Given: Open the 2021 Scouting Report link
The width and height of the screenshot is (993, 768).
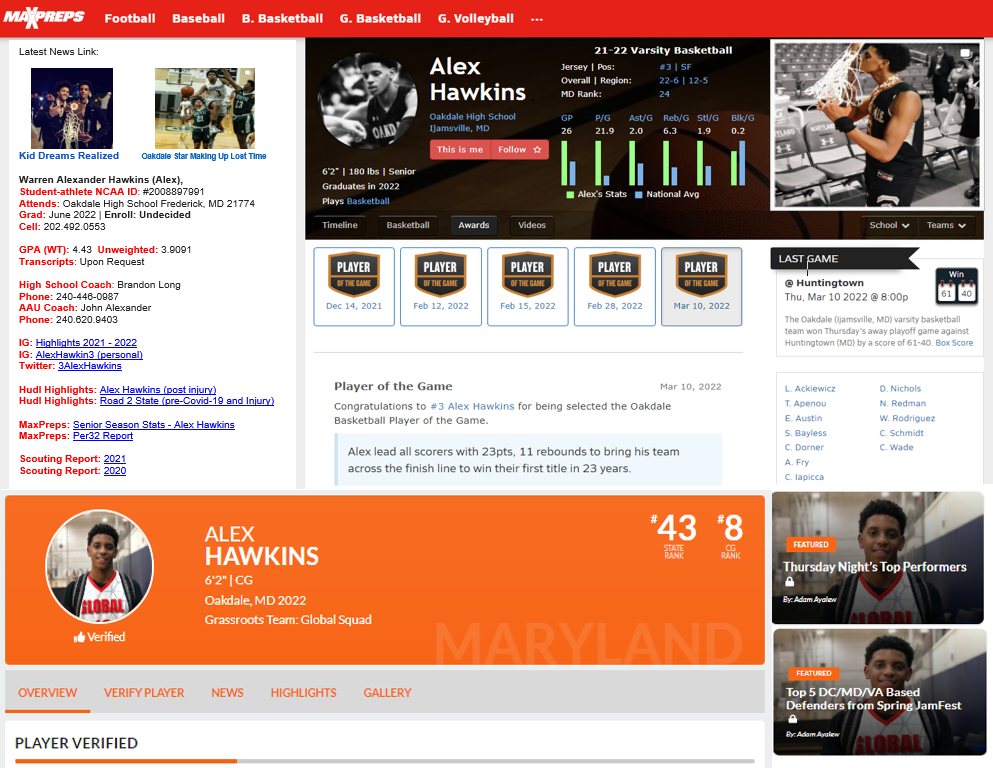Looking at the screenshot, I should (x=115, y=459).
